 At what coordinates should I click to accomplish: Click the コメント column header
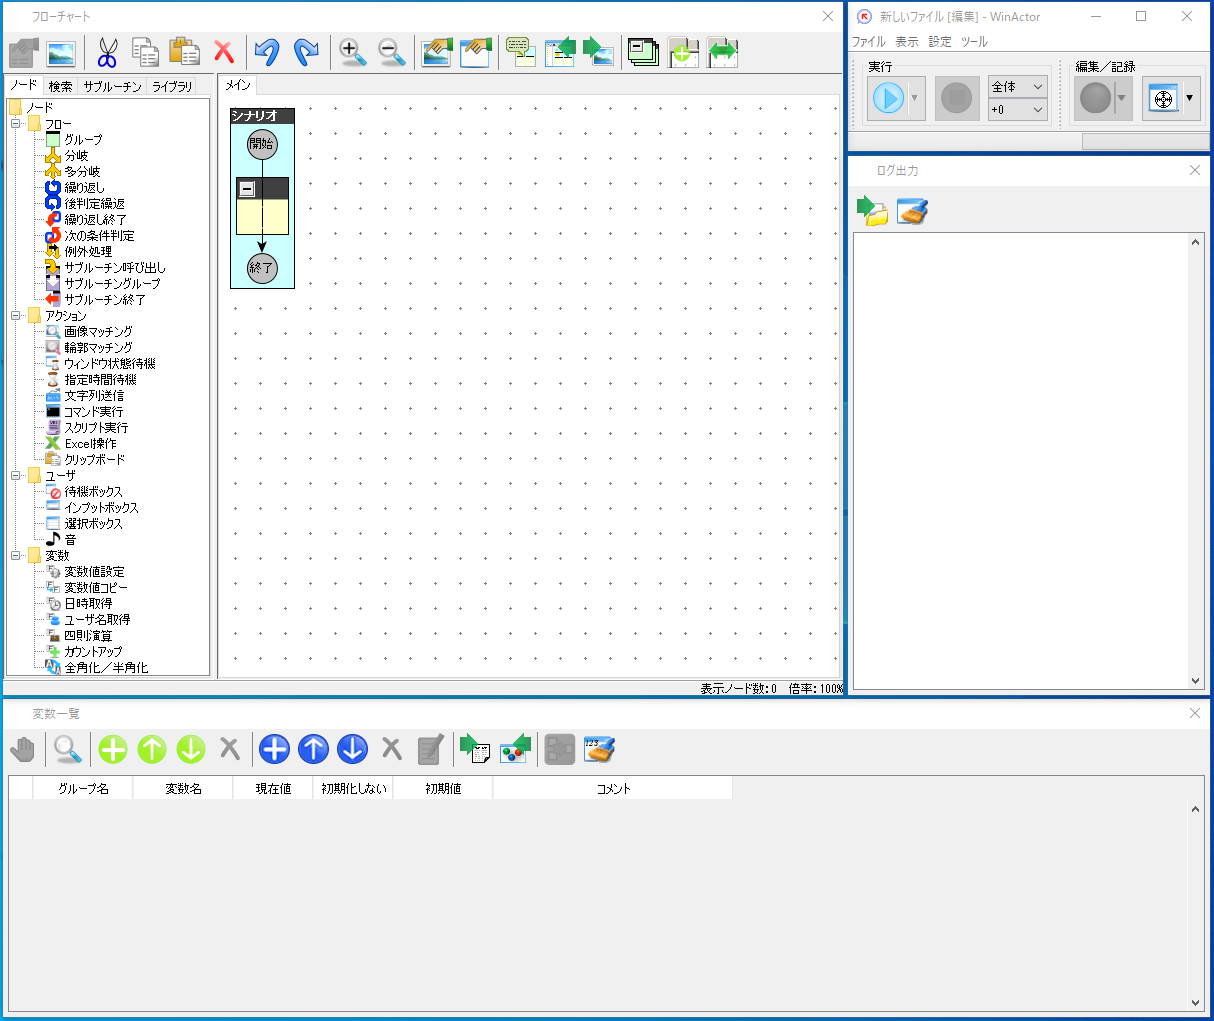coord(613,789)
